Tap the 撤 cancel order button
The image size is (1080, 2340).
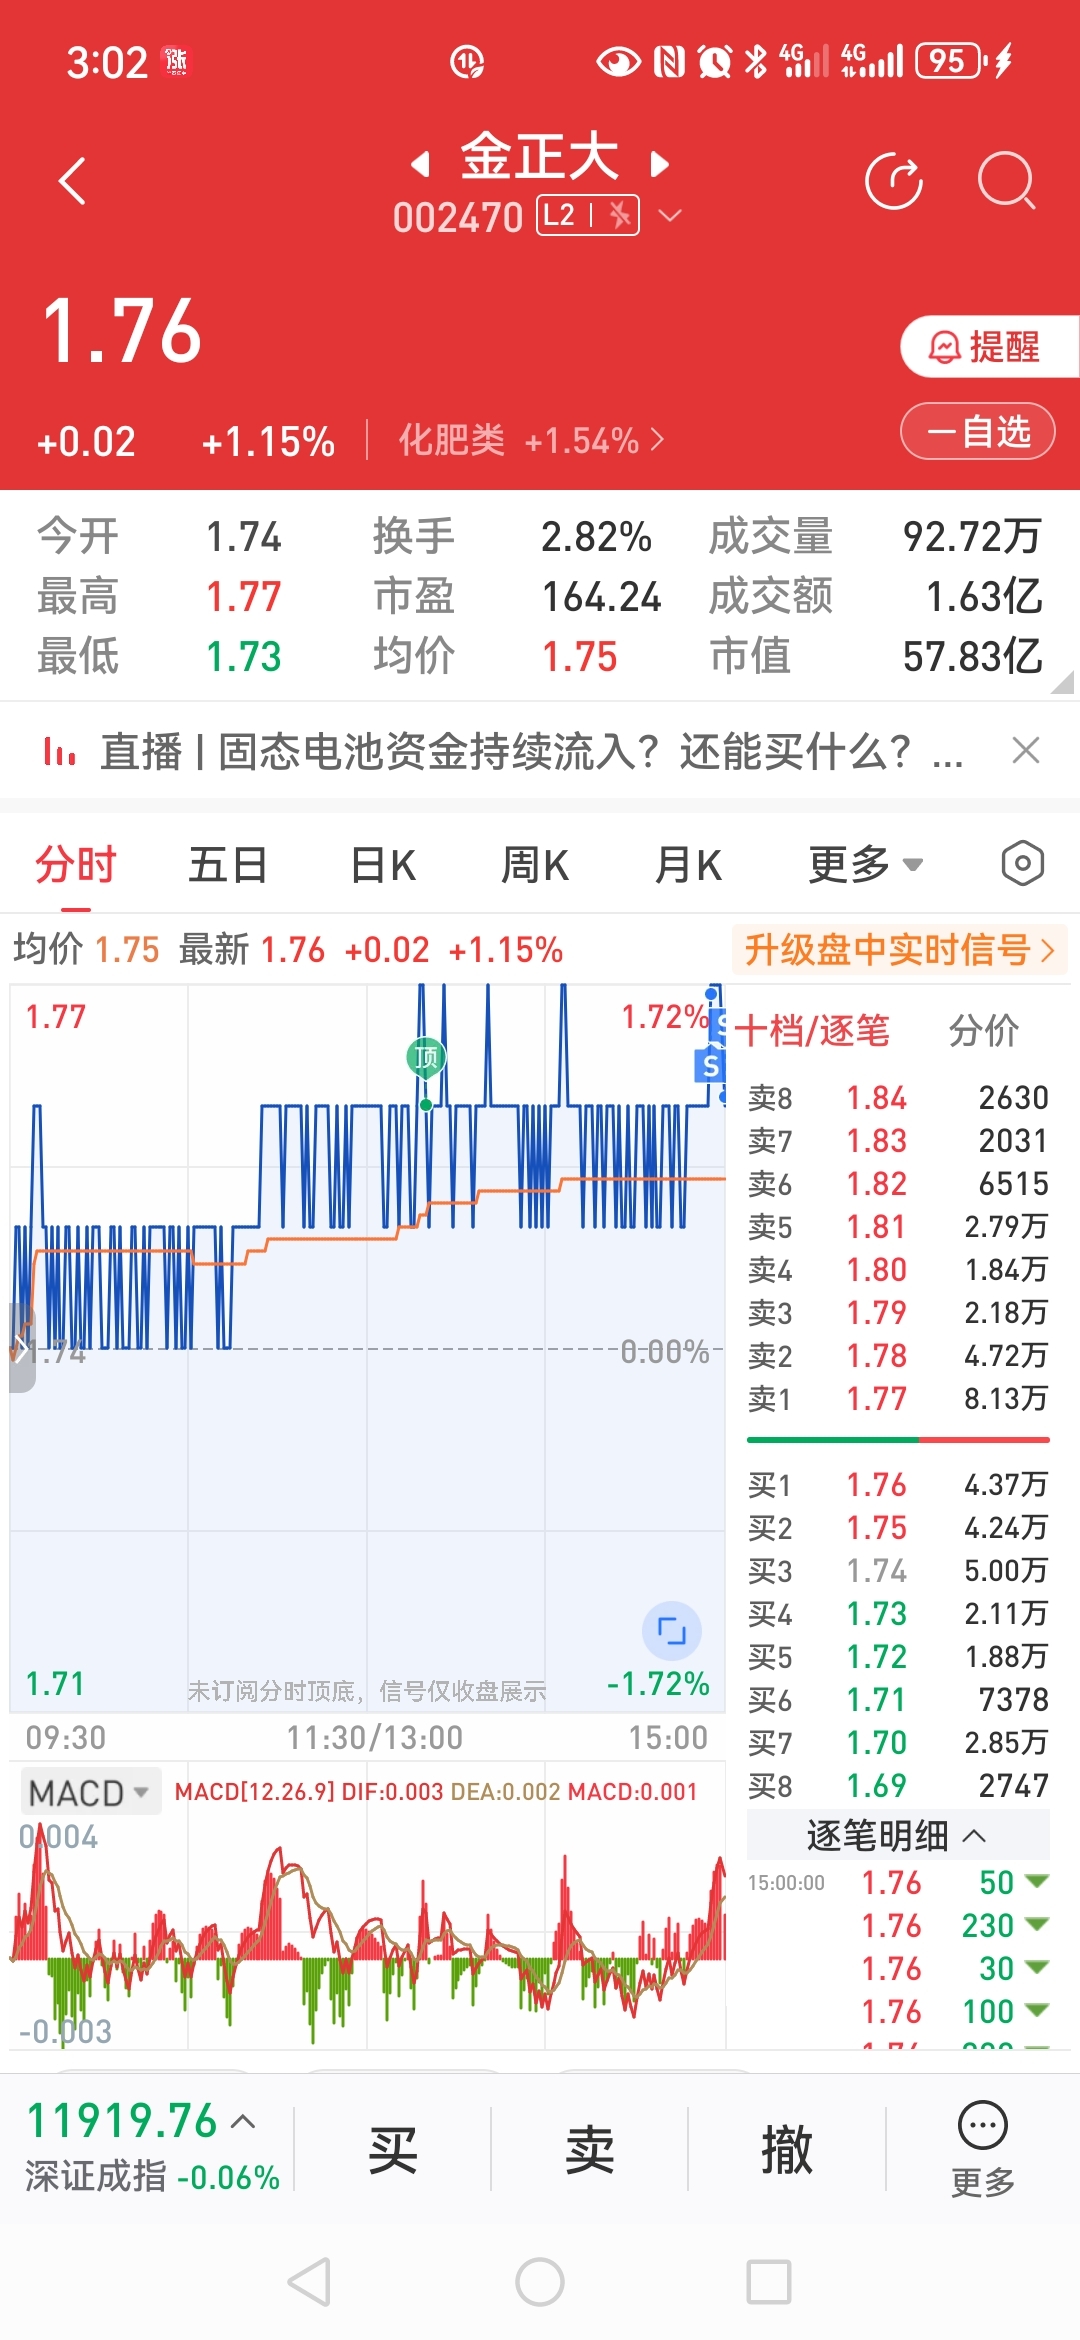tap(787, 2150)
